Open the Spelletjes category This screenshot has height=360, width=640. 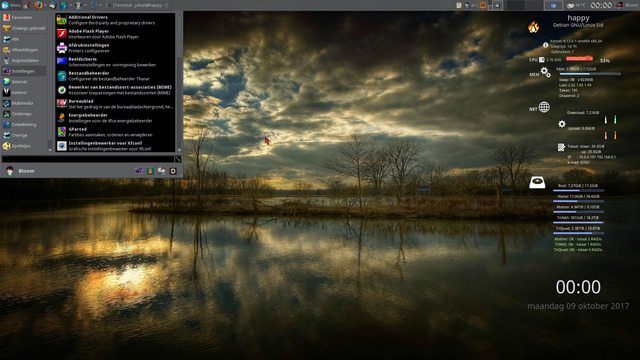click(24, 146)
